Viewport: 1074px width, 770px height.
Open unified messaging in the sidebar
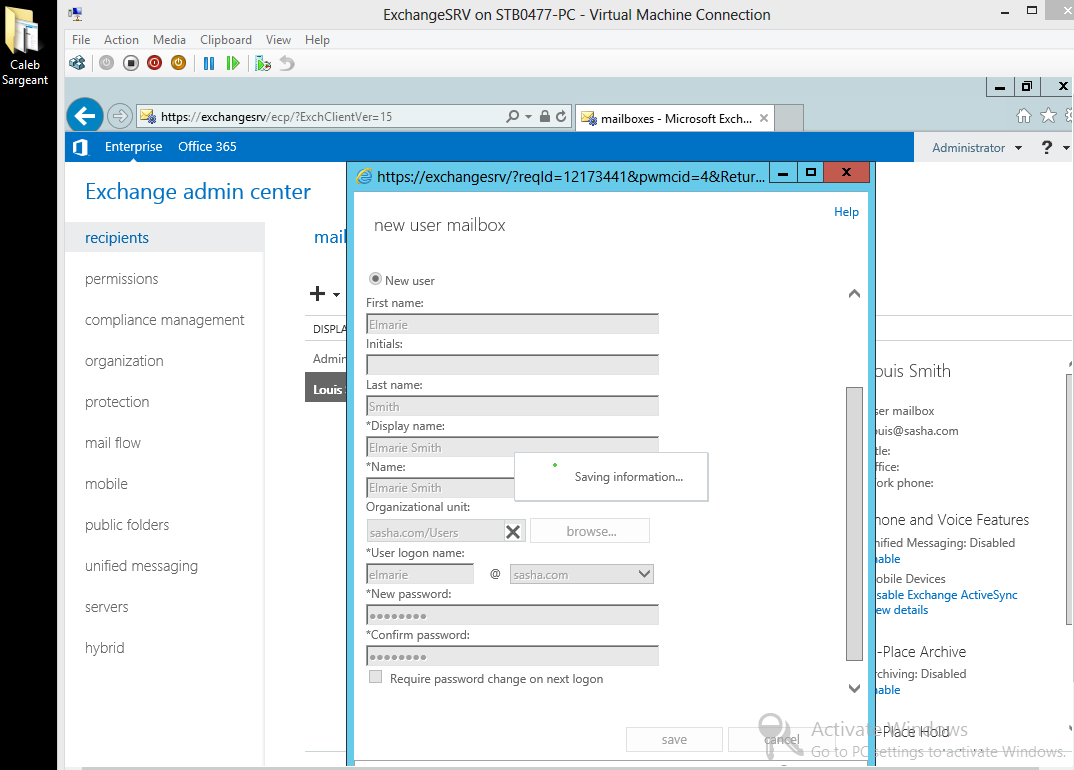[x=141, y=567]
